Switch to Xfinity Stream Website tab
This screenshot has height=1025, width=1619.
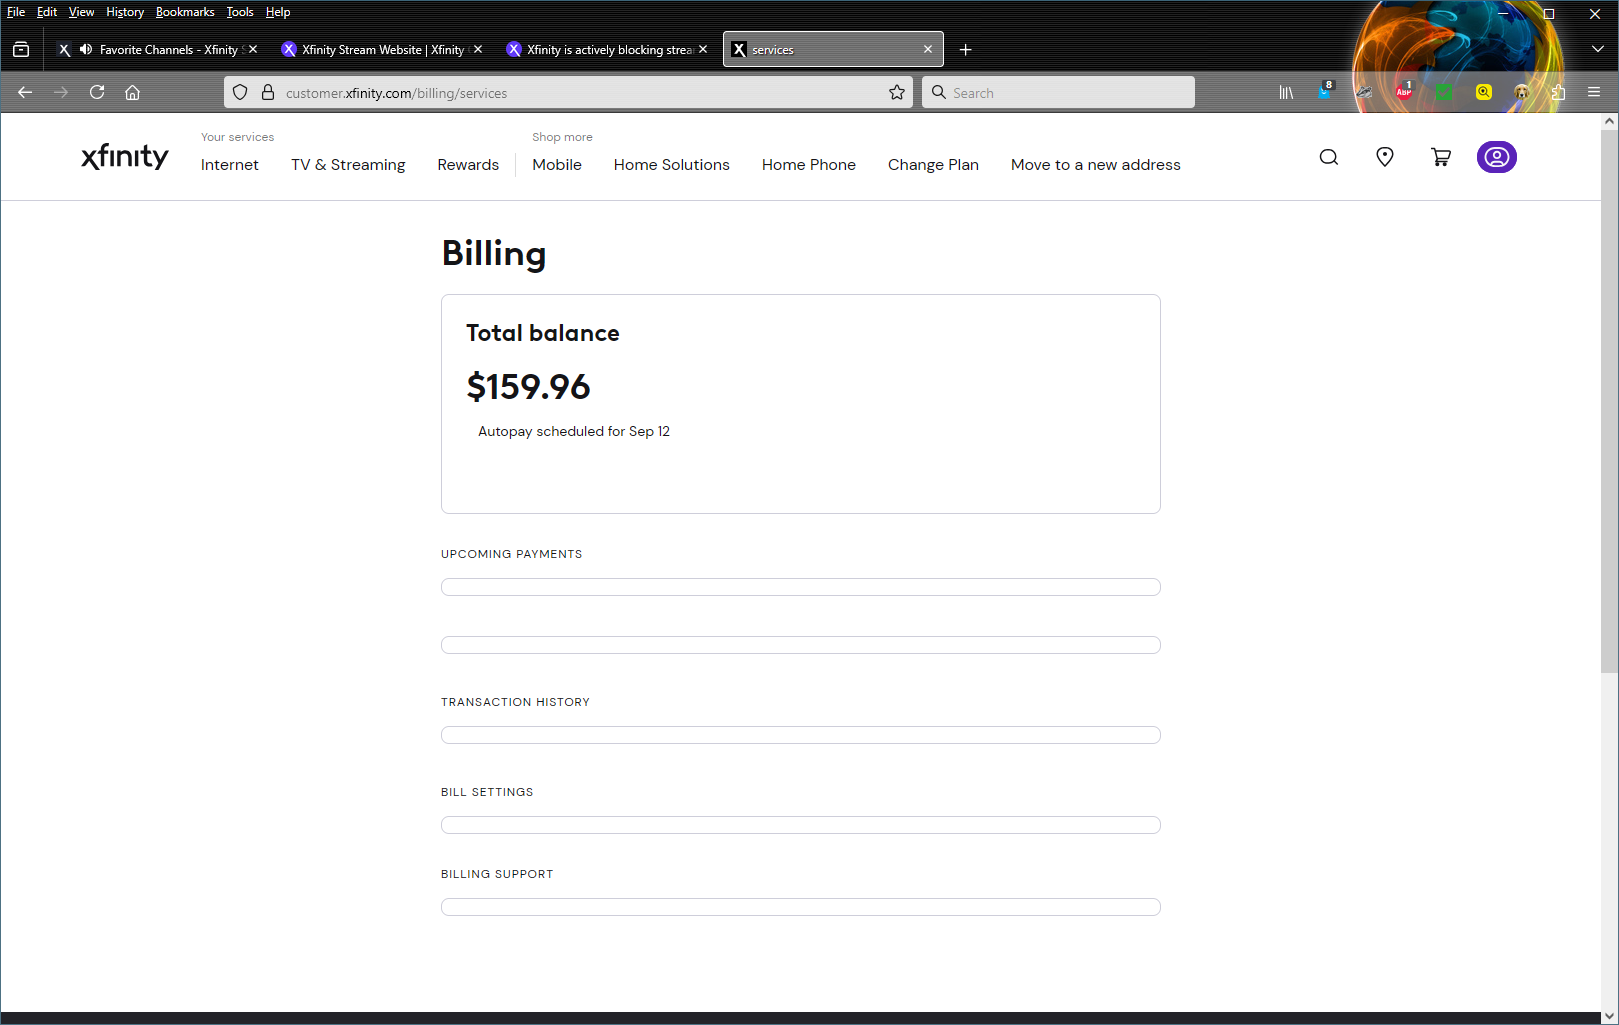[x=382, y=49]
